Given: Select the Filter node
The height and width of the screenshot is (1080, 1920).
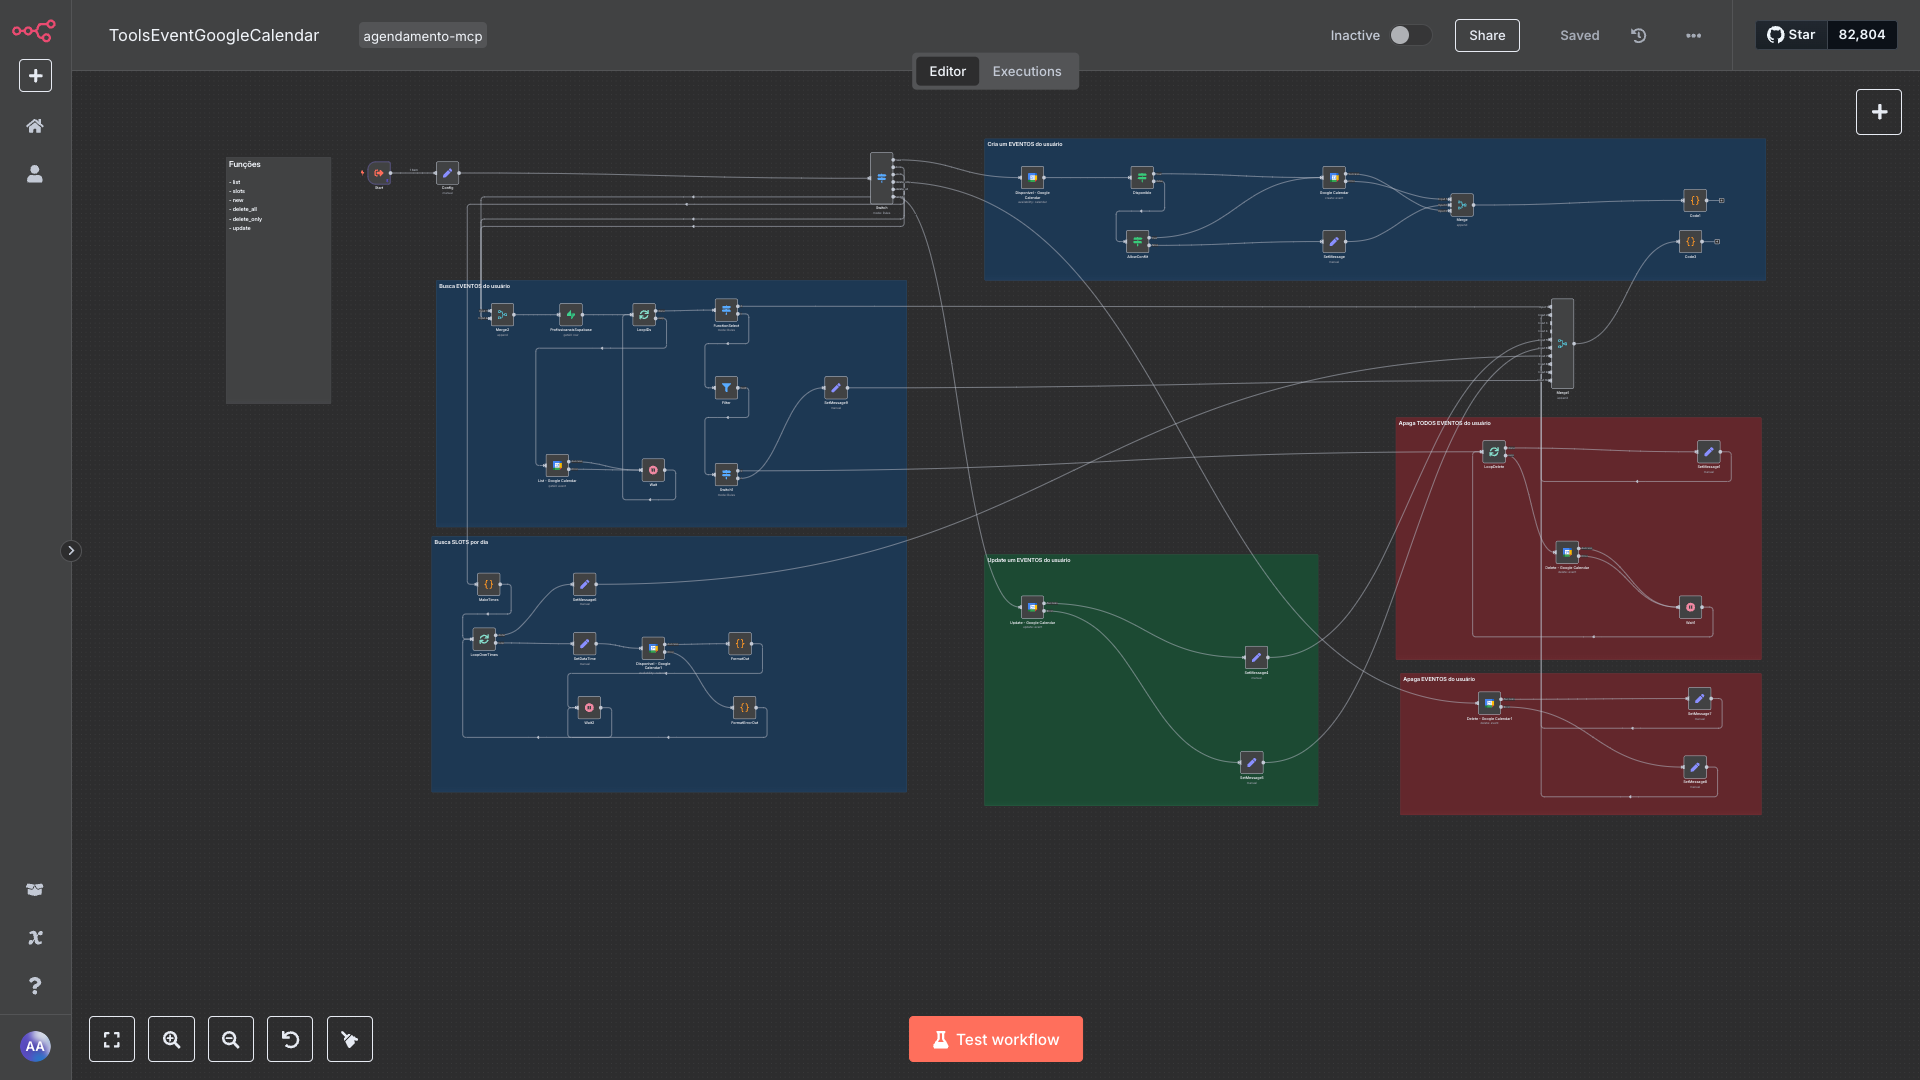Looking at the screenshot, I should [x=726, y=387].
